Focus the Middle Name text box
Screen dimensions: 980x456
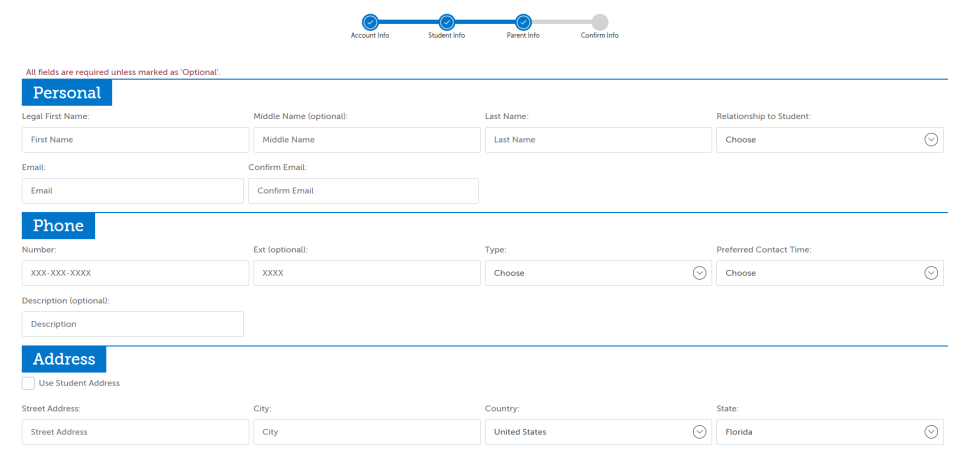366,140
